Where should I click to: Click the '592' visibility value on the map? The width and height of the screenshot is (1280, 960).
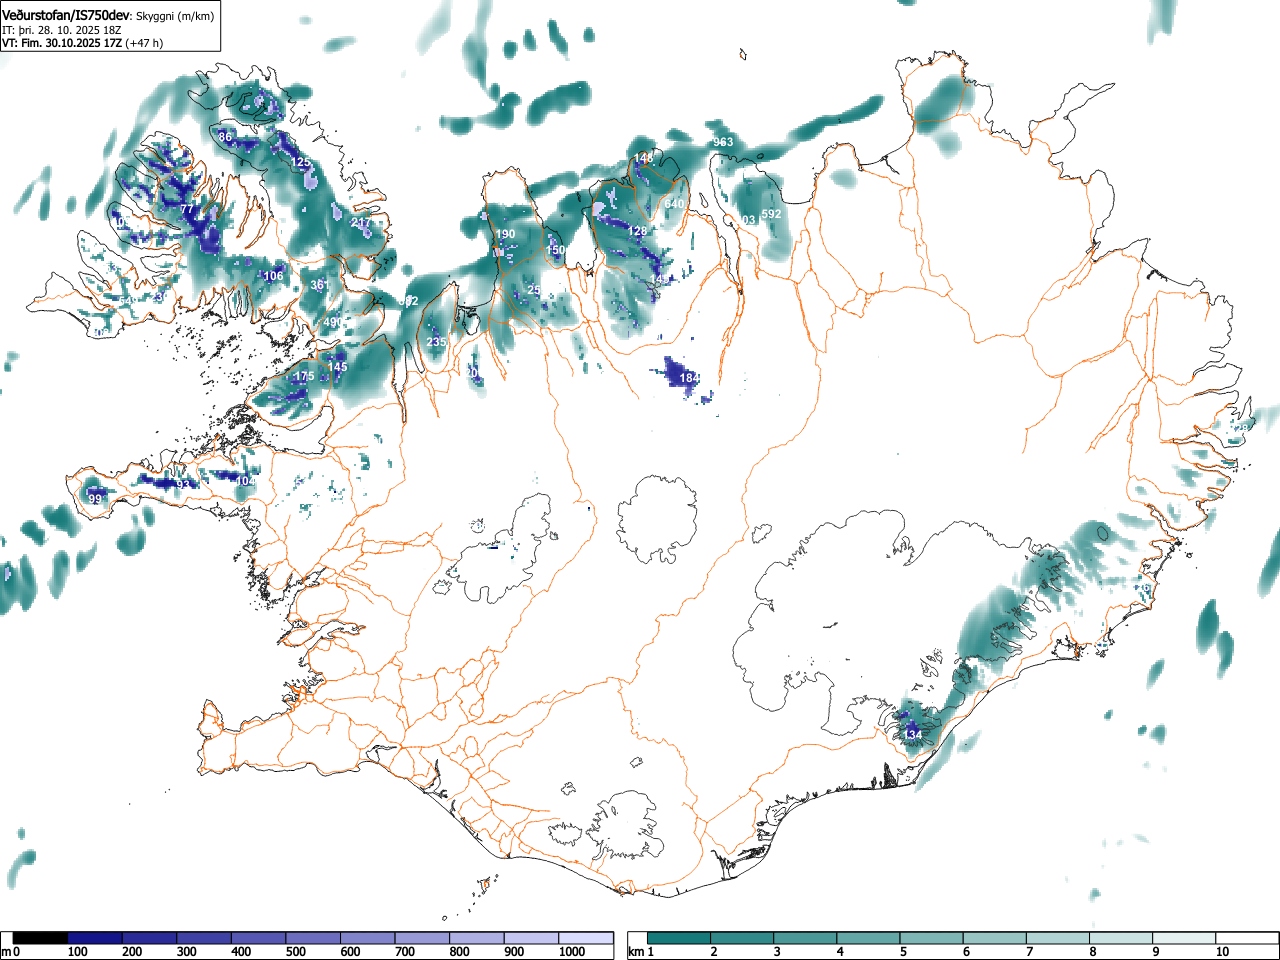click(771, 214)
